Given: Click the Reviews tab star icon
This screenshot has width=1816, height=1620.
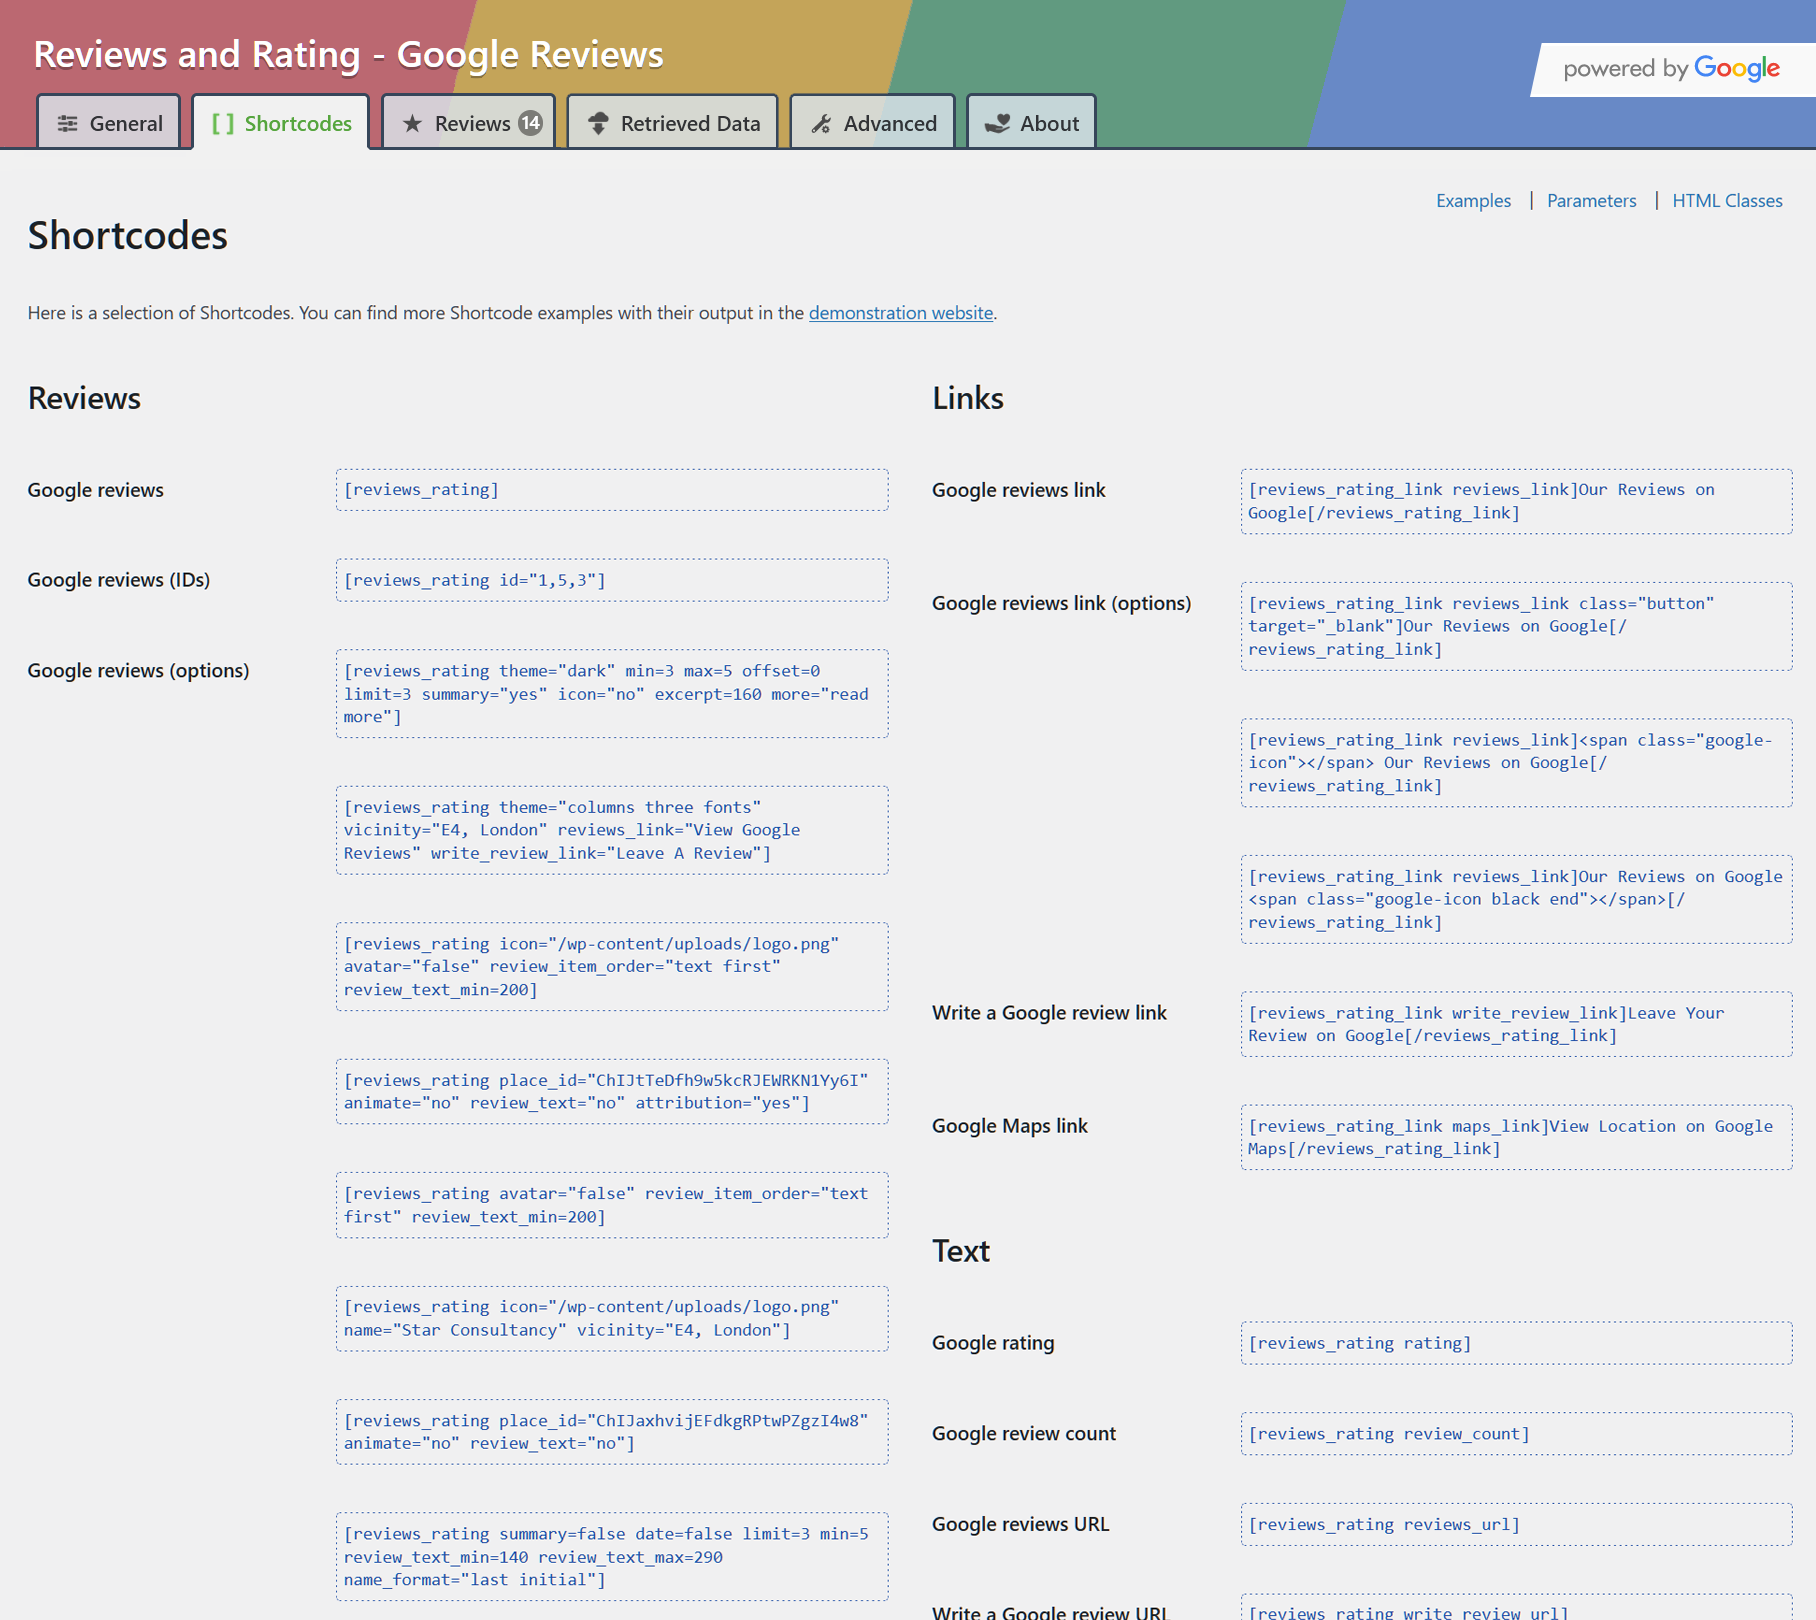Looking at the screenshot, I should click(412, 123).
